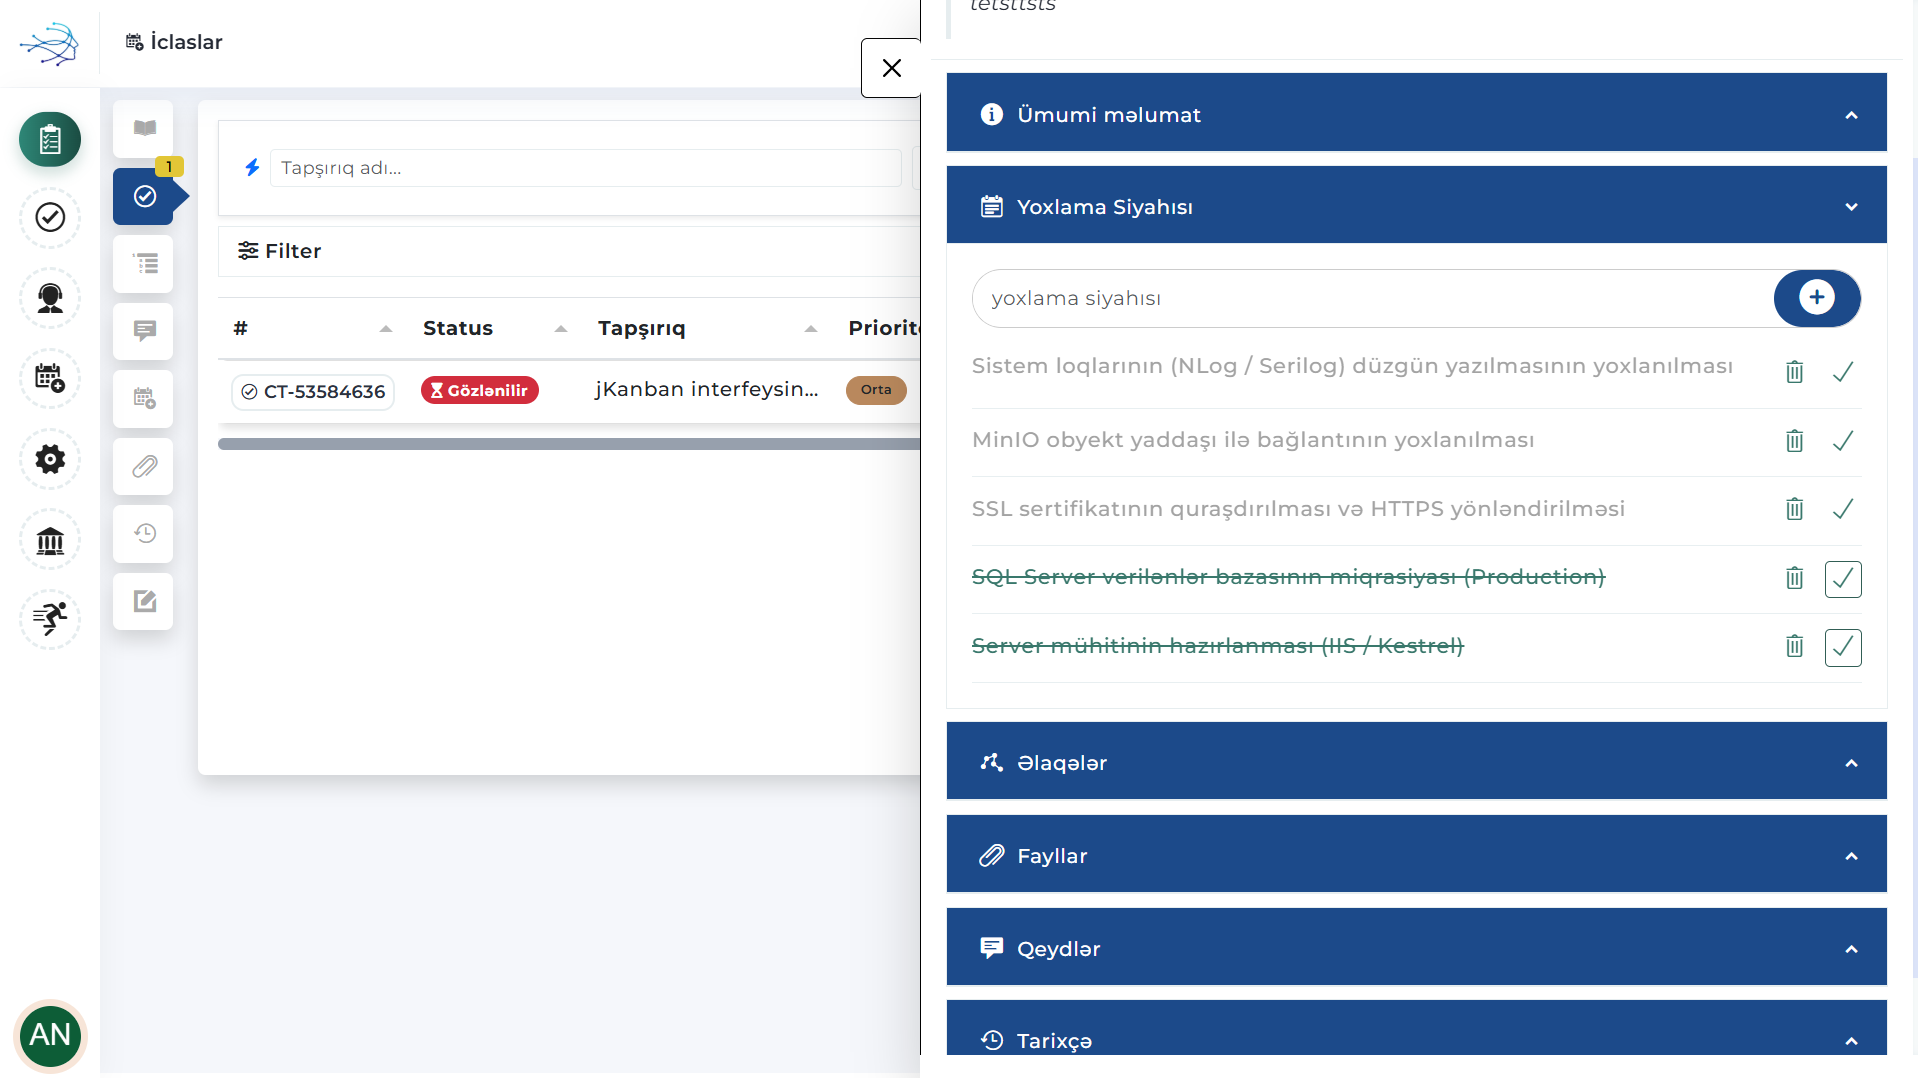Click the İclaslar page title
Screen dimensions: 1918x1078
[186, 42]
